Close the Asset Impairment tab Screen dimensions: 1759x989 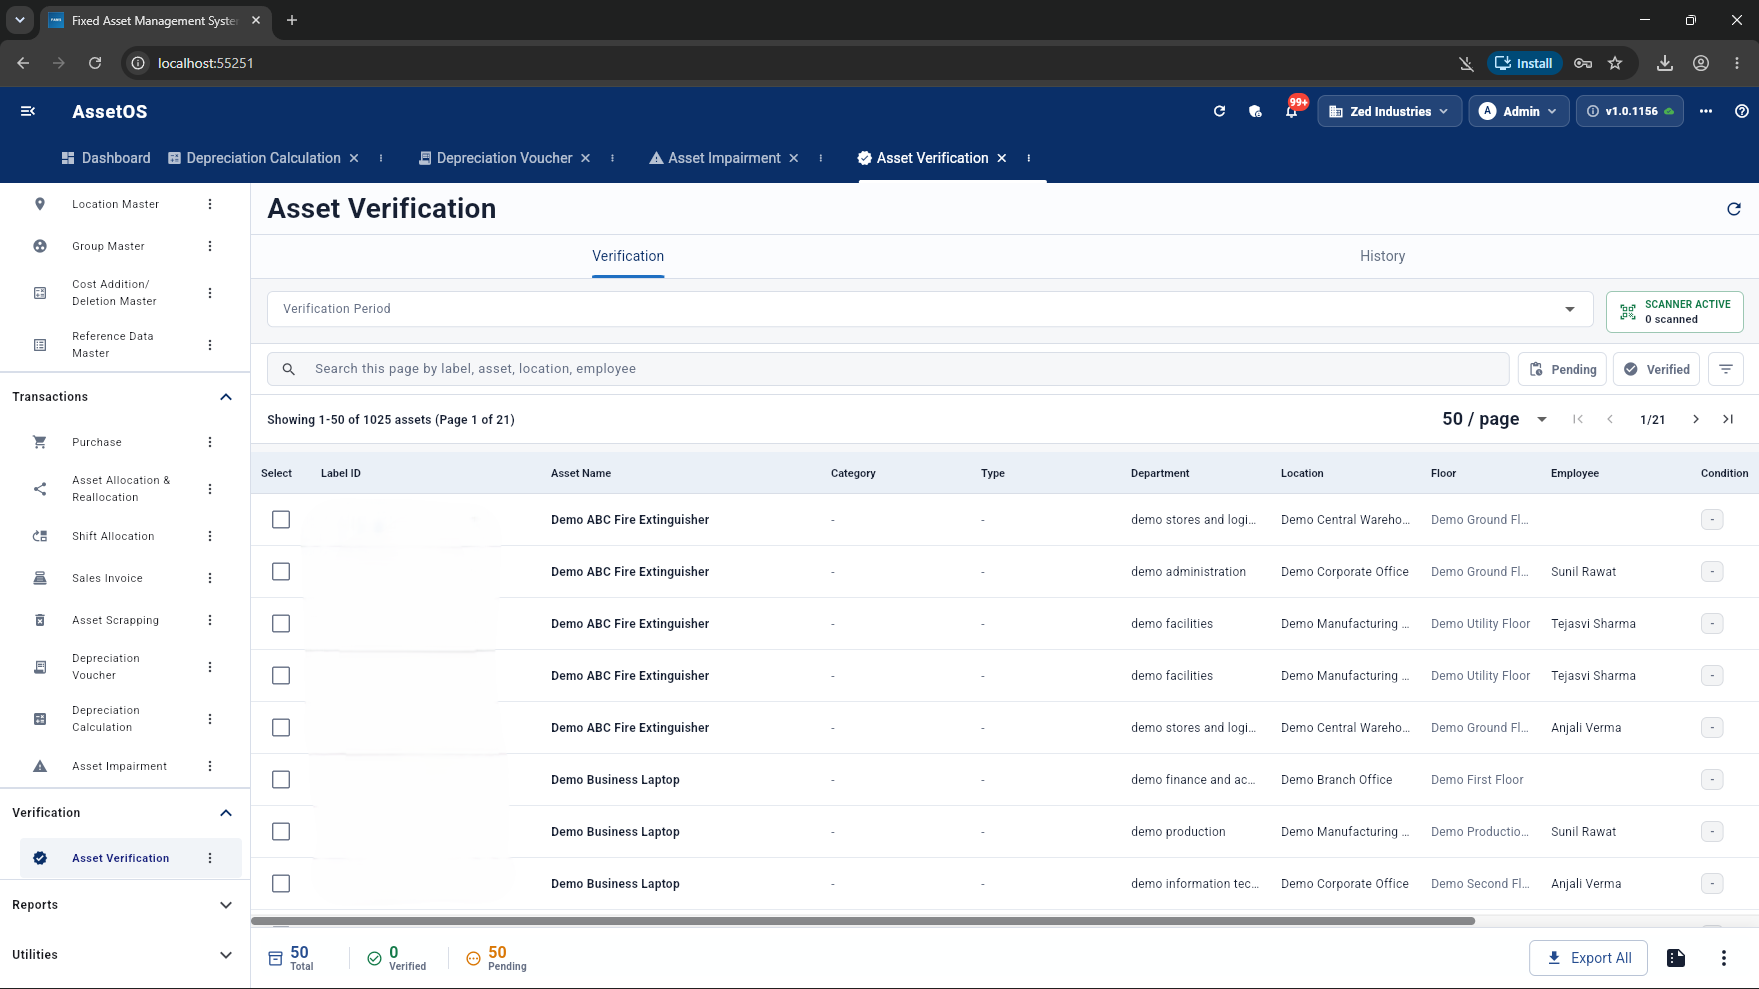[794, 158]
